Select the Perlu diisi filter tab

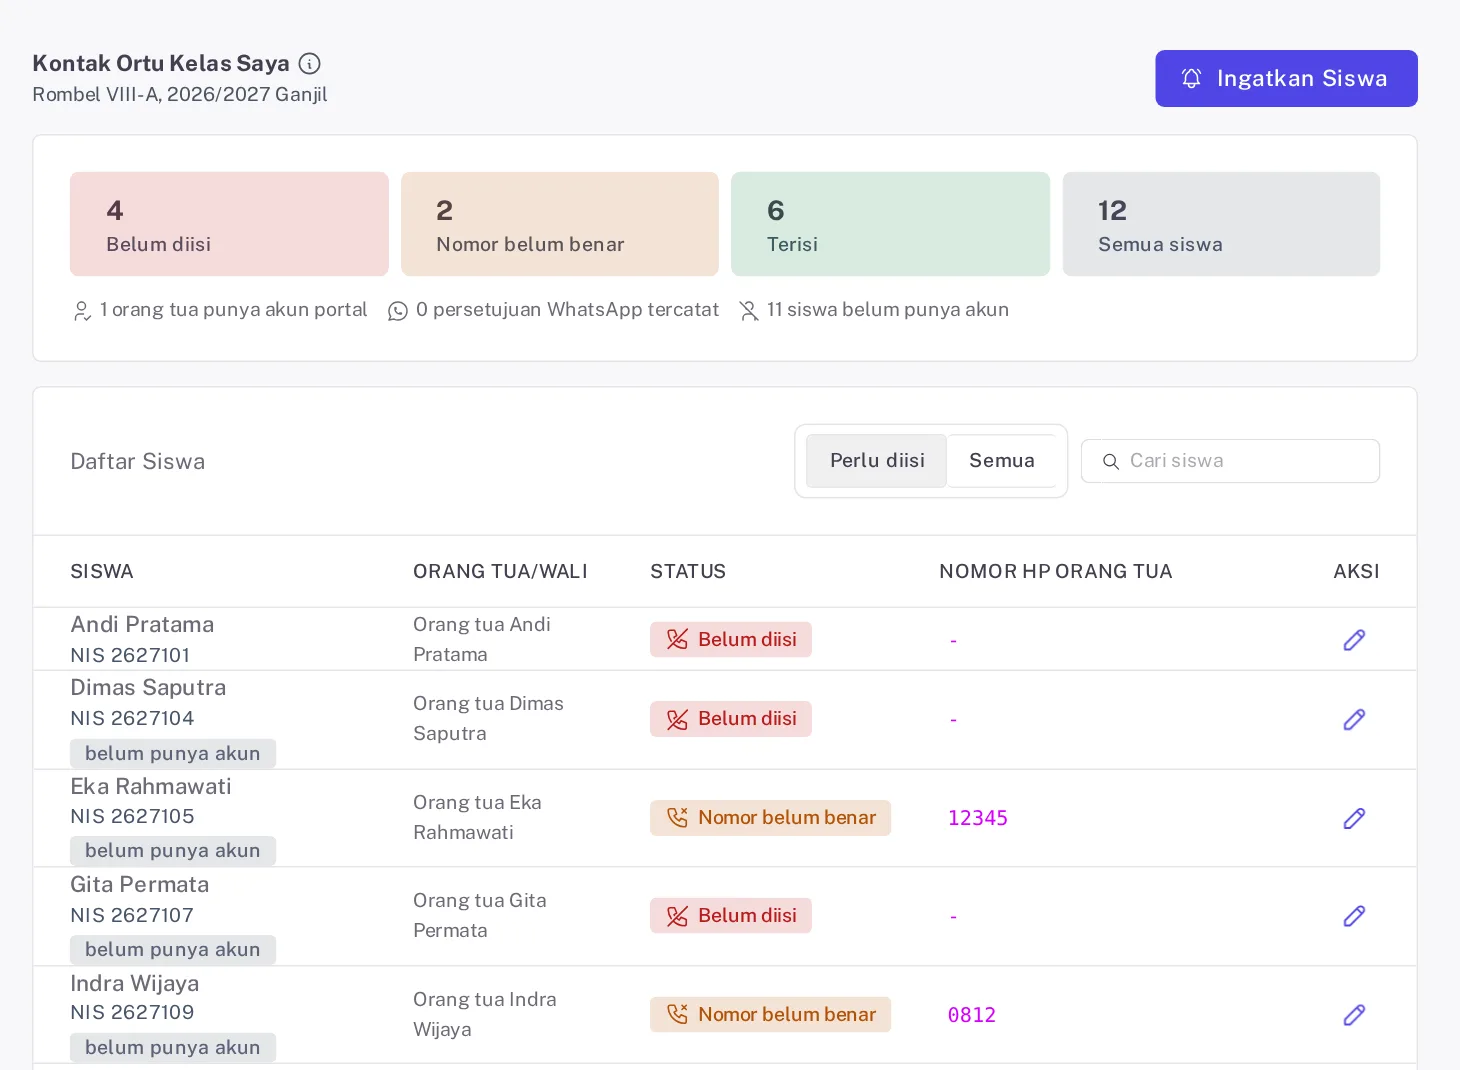tap(877, 461)
